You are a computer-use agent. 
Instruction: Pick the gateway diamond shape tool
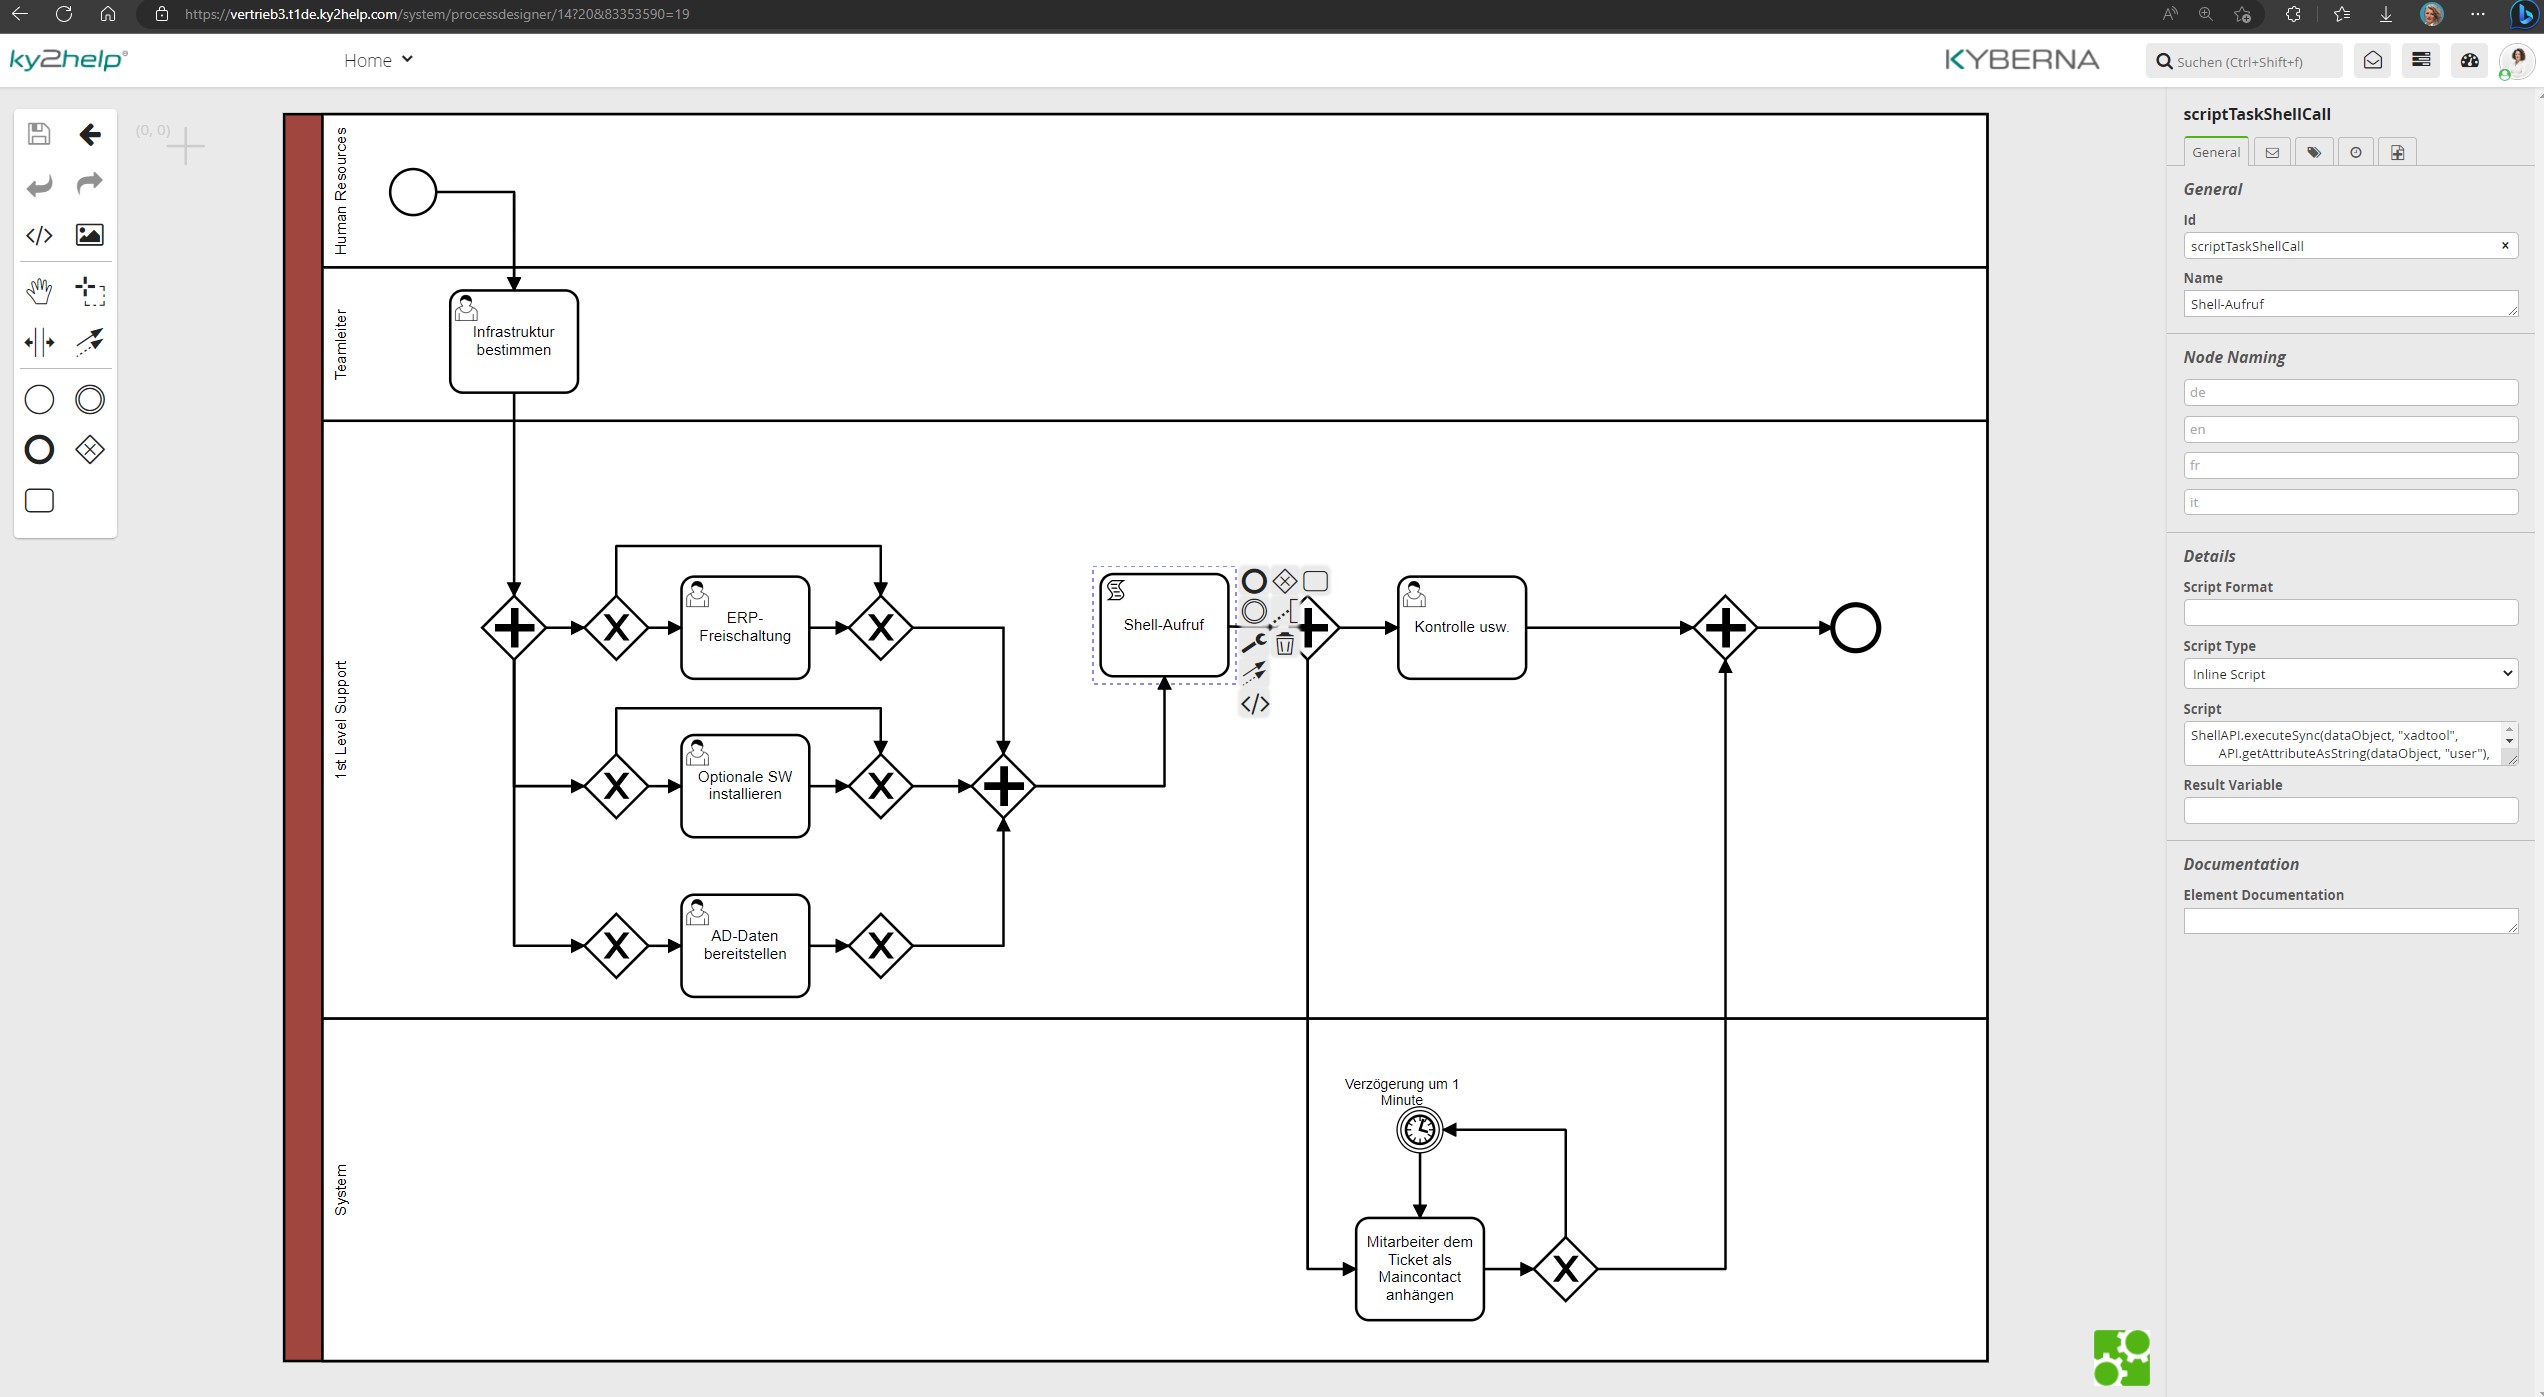[x=89, y=449]
